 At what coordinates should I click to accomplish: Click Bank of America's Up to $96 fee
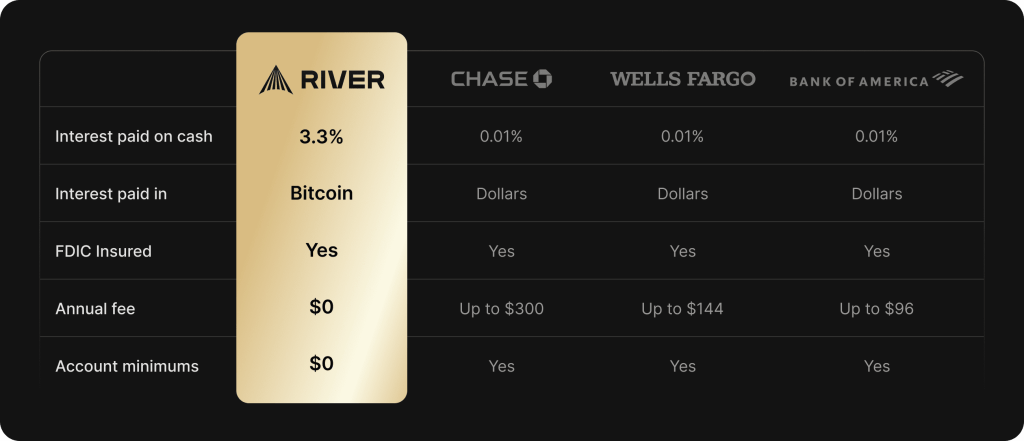tap(877, 309)
